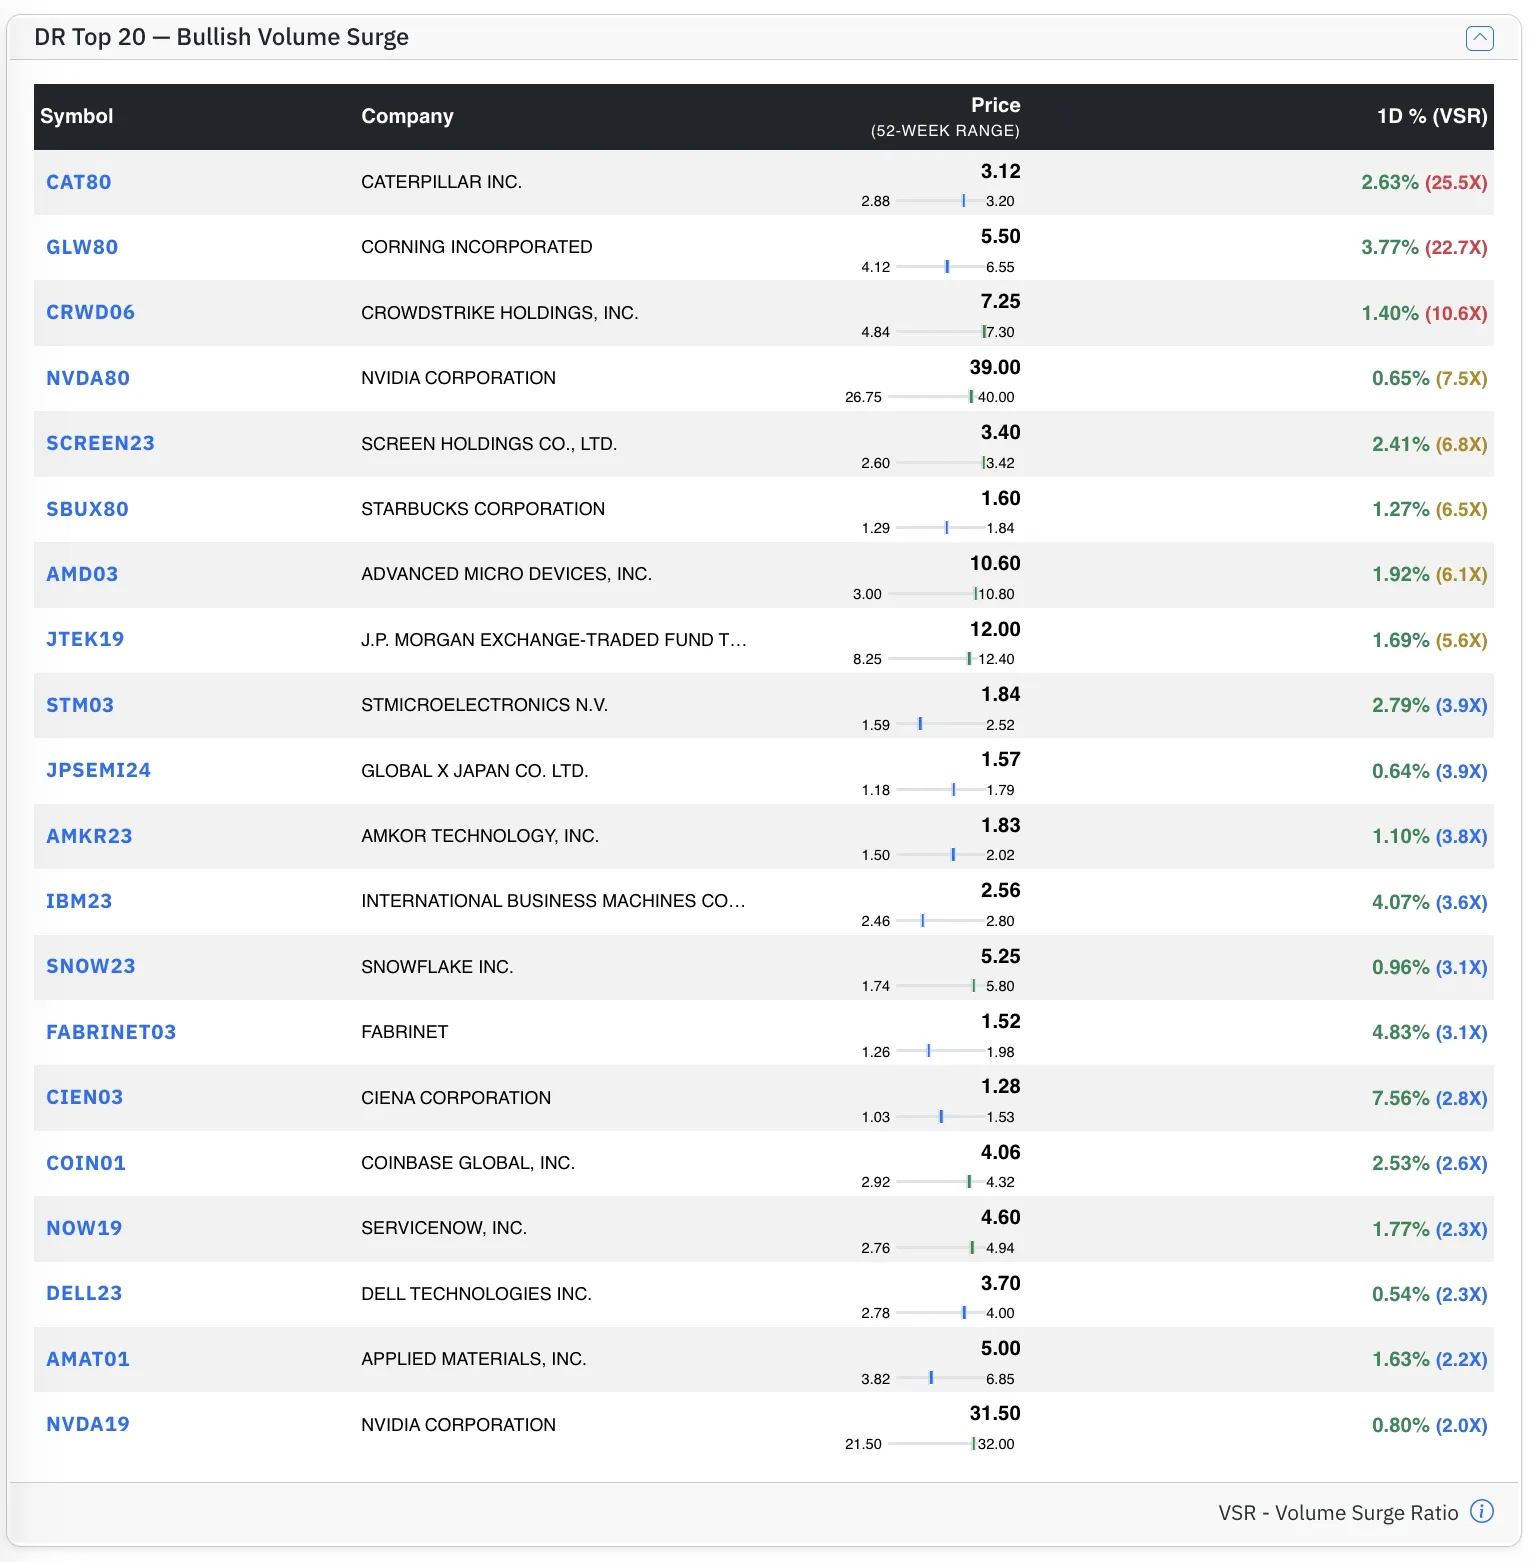Viewport: 1534px width, 1562px height.
Task: Click the 39.00 price for NVDA80
Action: point(995,367)
